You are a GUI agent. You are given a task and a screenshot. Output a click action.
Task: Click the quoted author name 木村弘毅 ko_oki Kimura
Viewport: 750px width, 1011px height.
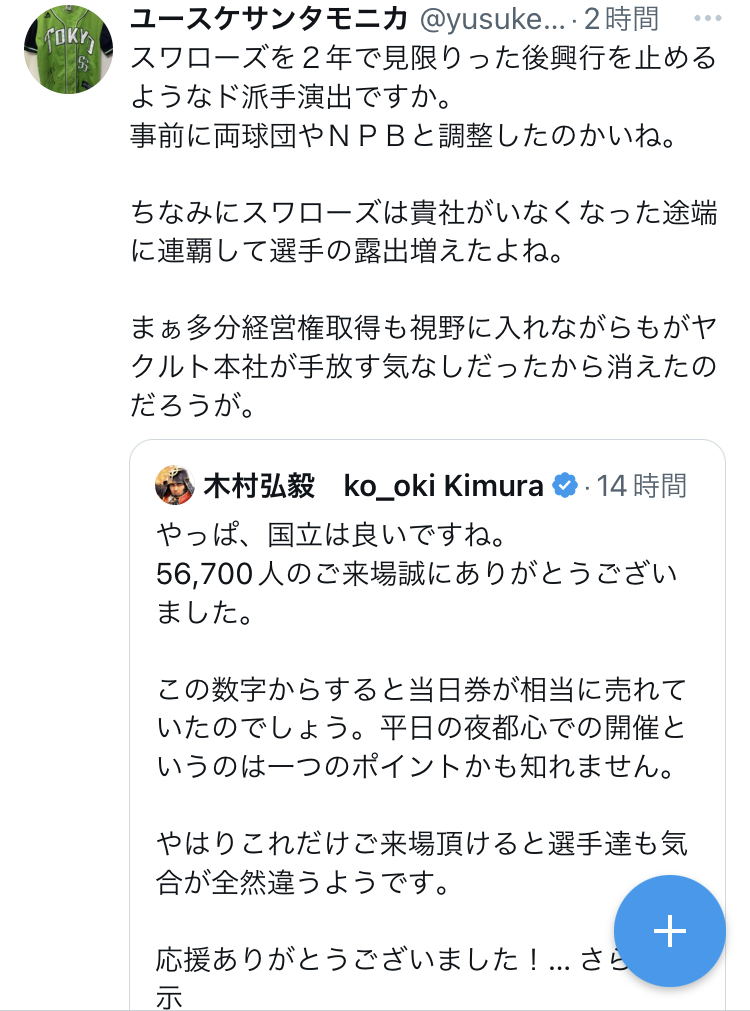click(373, 486)
